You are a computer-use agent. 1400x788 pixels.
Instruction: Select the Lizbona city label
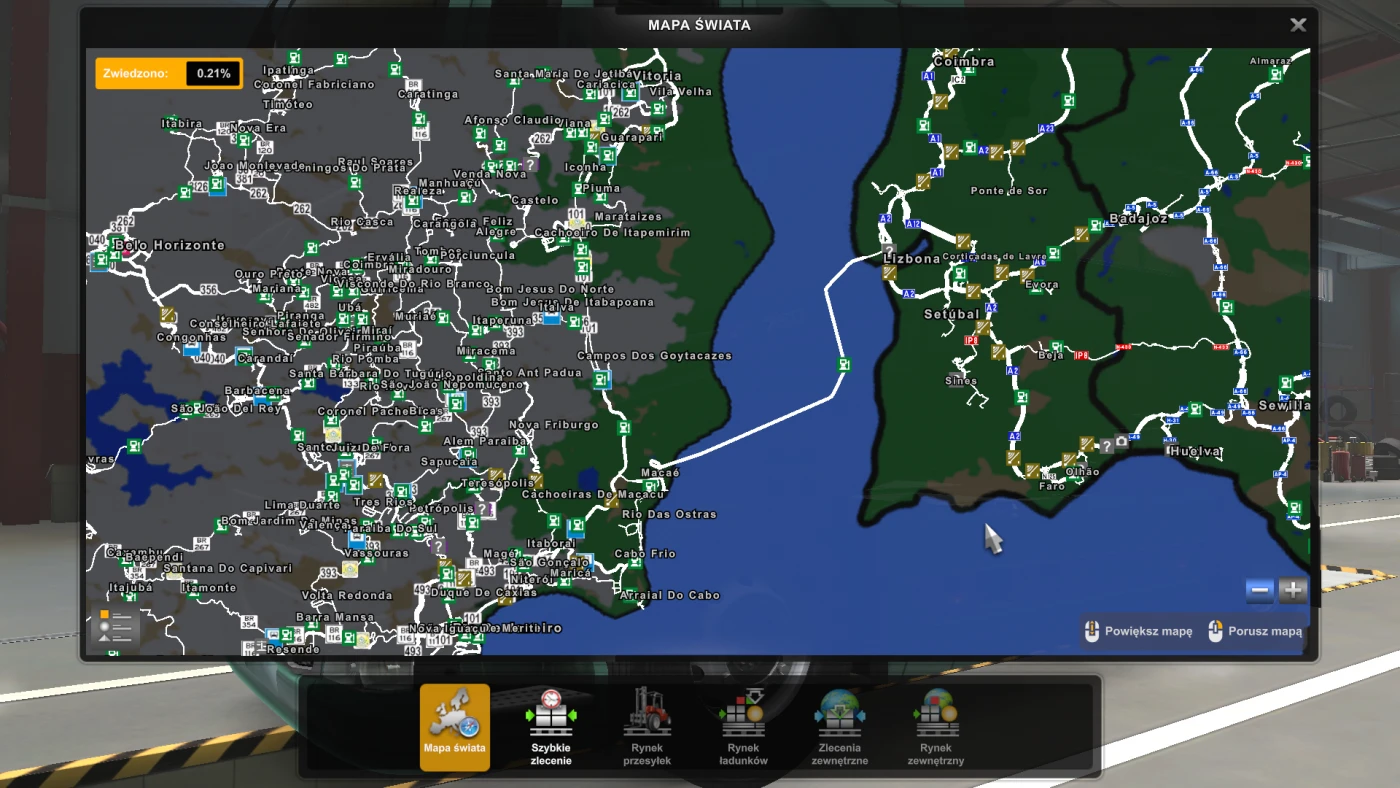(912, 258)
